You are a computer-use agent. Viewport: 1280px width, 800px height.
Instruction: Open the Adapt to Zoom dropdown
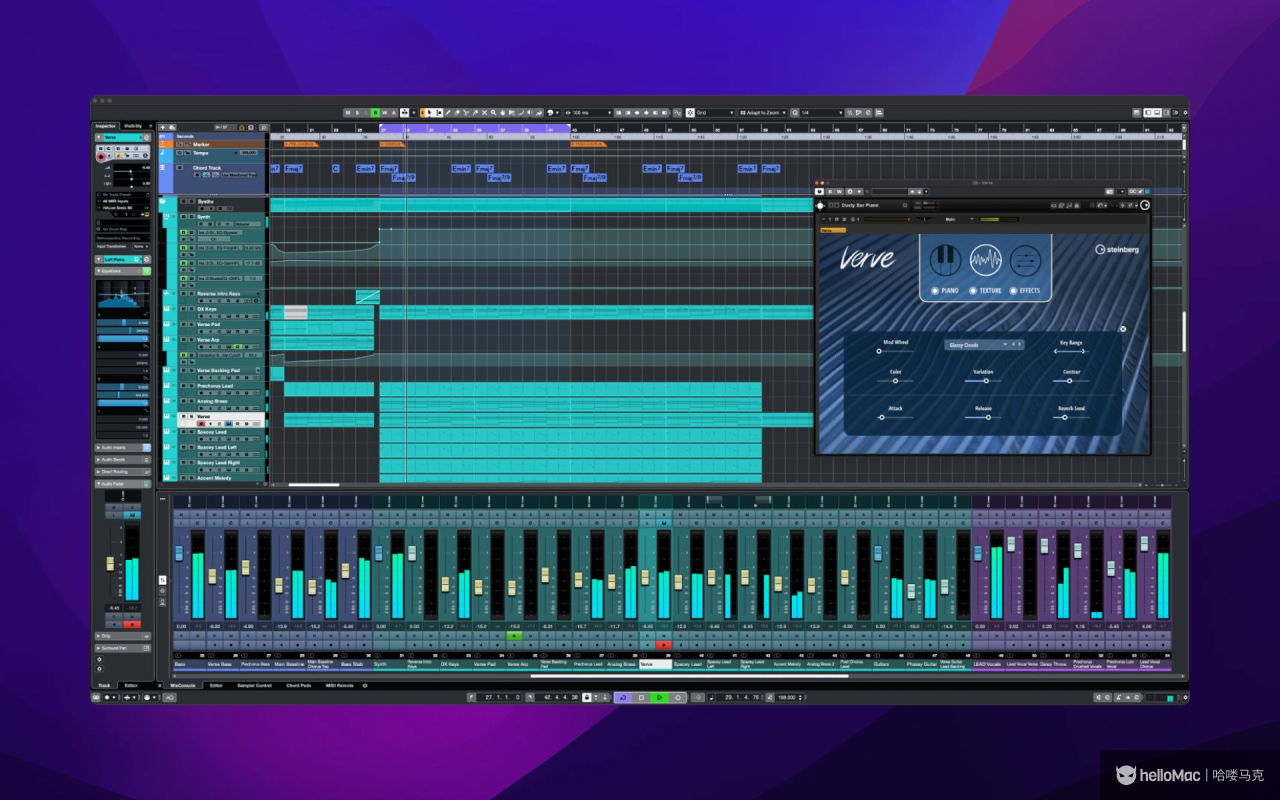coord(764,112)
